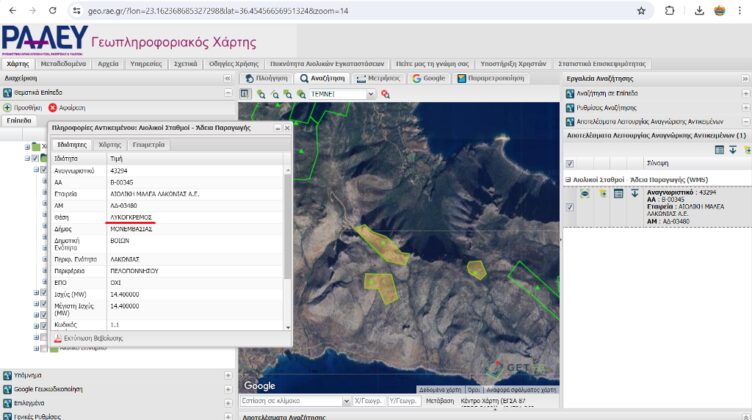752x420 pixels.
Task: Click Αφαίρεση remove layer button
Action: pos(67,108)
